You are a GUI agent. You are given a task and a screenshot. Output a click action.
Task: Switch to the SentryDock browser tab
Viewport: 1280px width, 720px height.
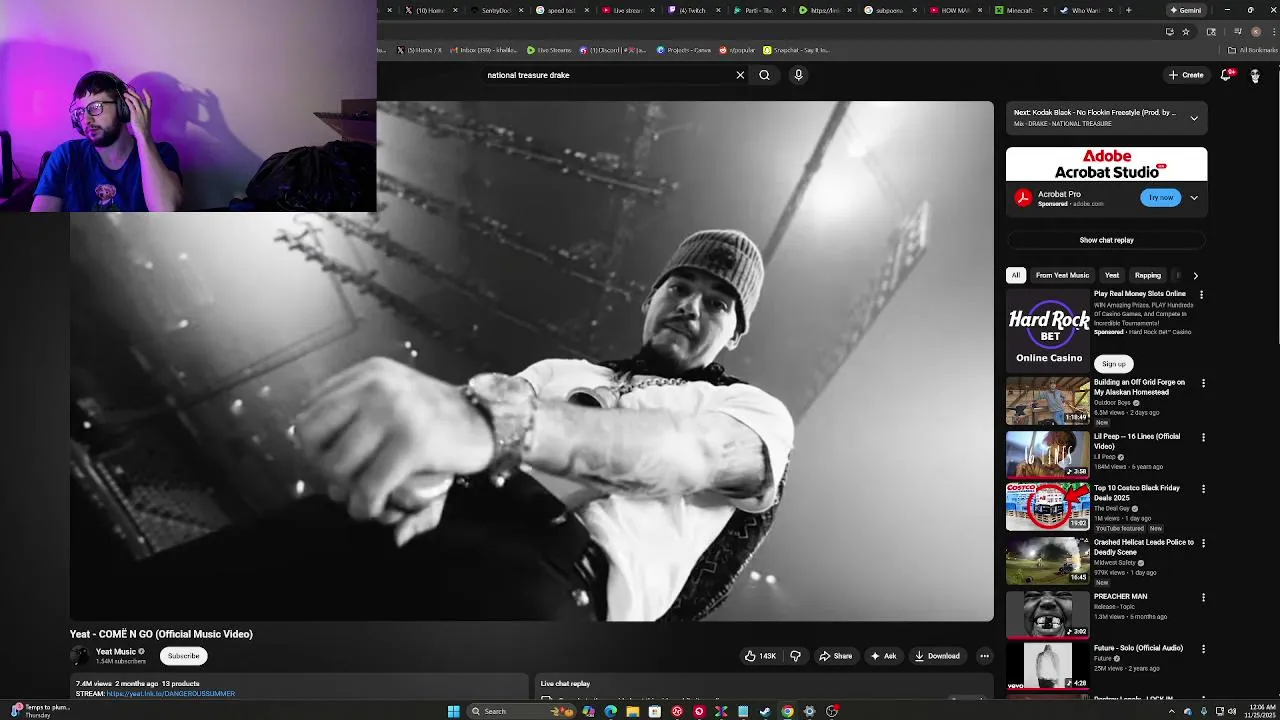(x=496, y=10)
